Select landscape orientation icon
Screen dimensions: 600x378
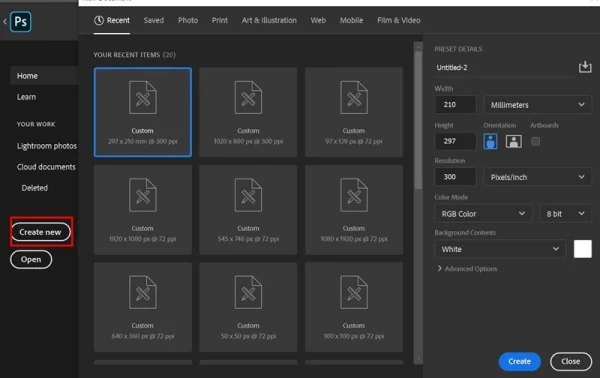click(514, 141)
